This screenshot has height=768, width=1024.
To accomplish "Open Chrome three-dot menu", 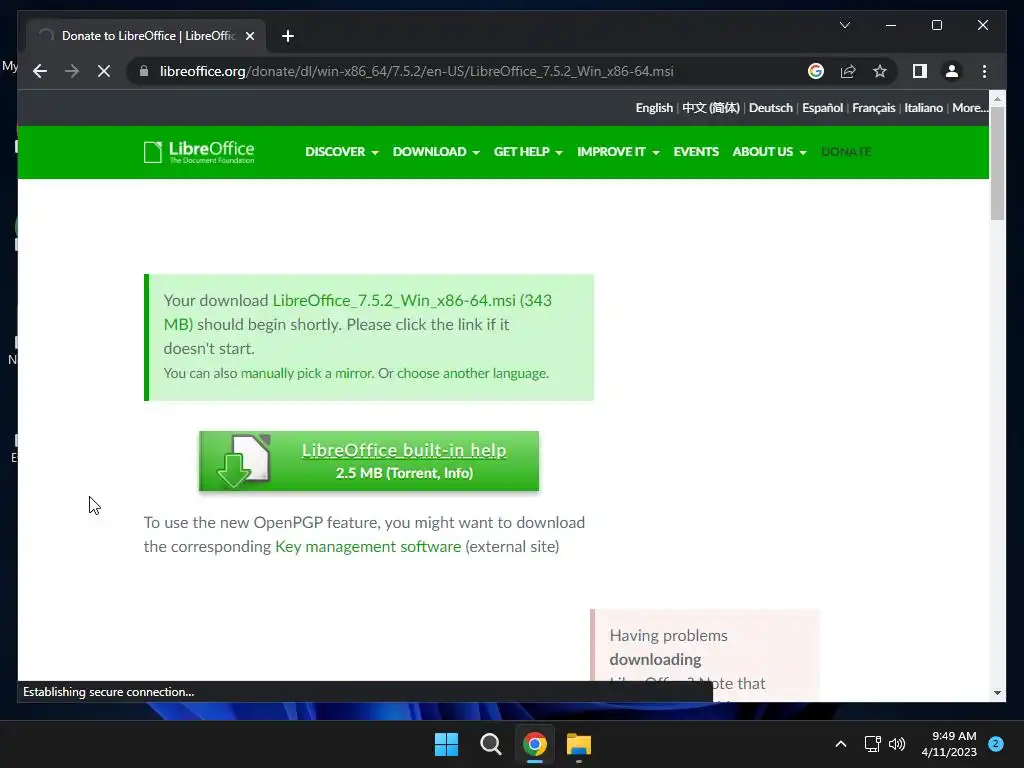I will point(984,71).
